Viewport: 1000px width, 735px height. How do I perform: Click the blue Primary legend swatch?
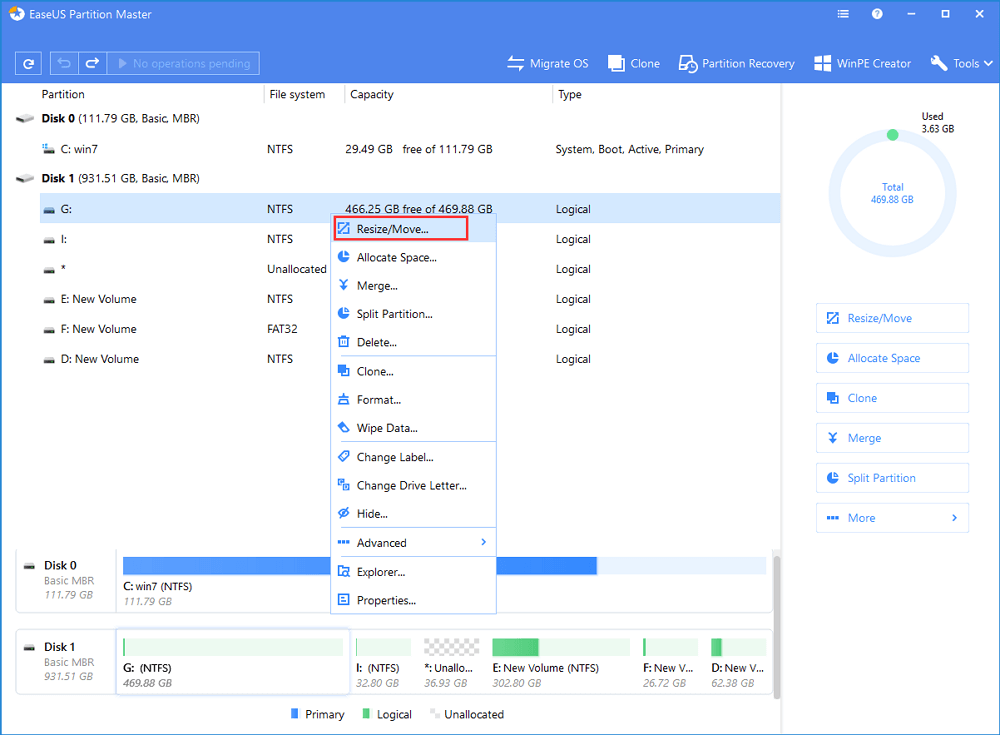pos(295,713)
